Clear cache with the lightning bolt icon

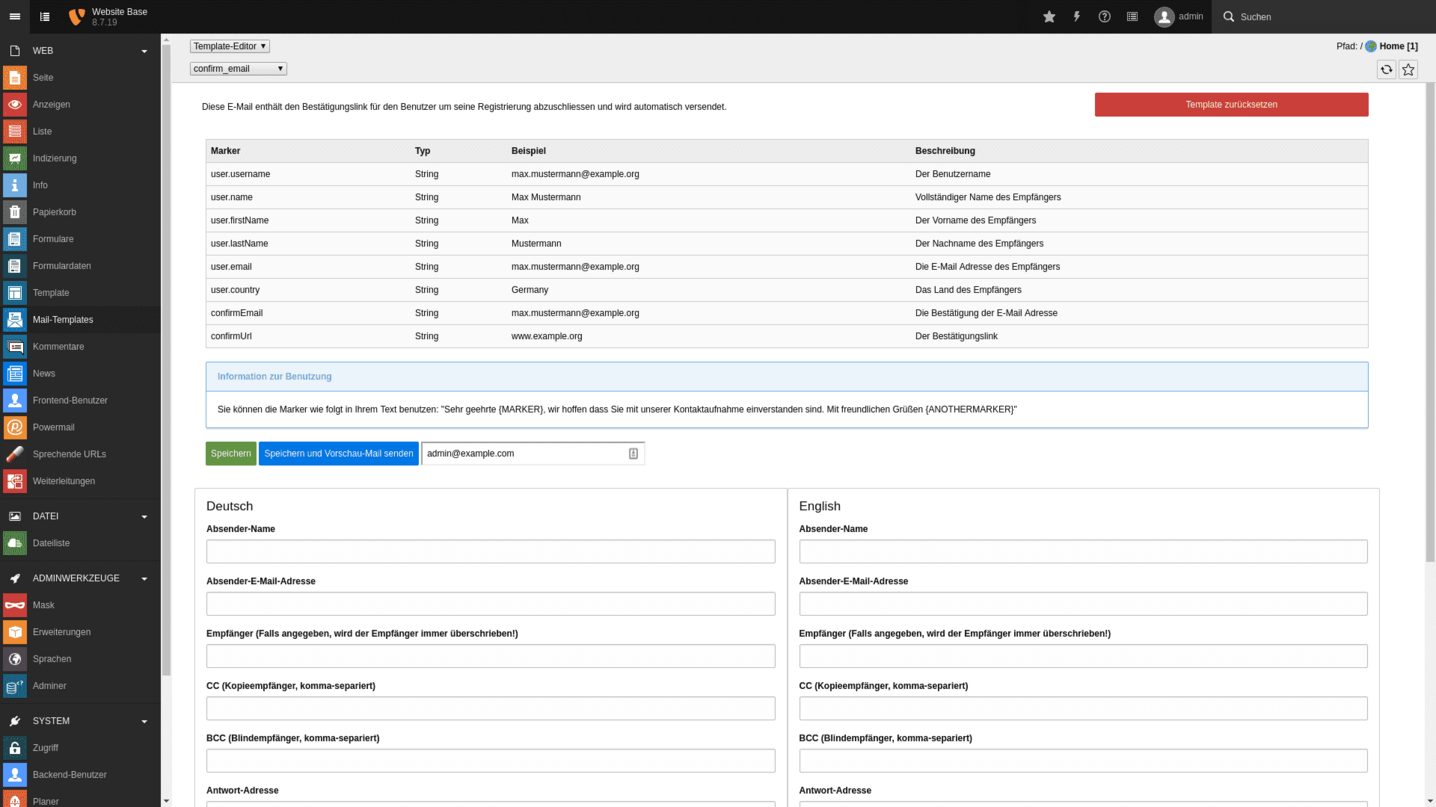pos(1076,16)
